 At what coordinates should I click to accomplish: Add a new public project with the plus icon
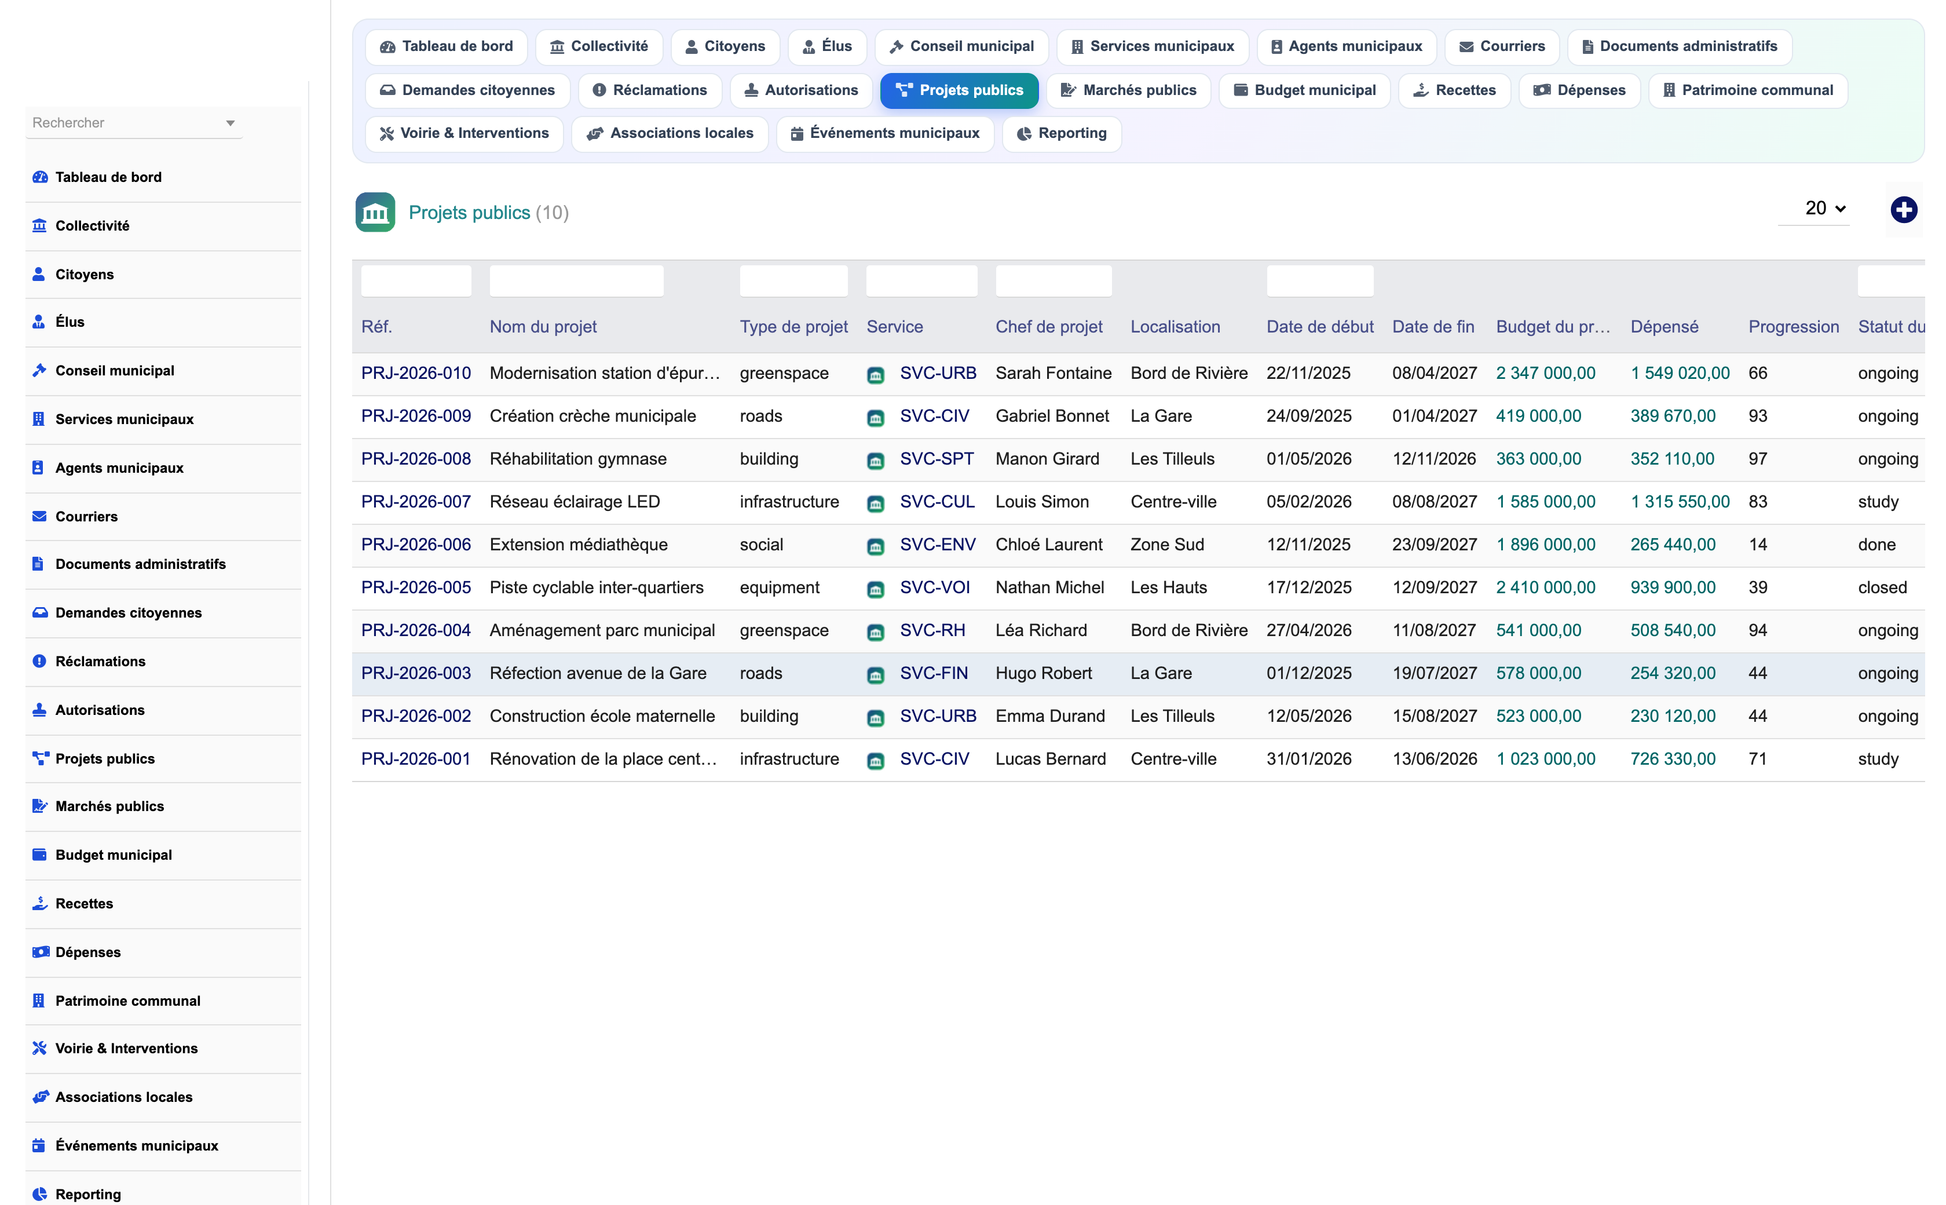point(1904,210)
